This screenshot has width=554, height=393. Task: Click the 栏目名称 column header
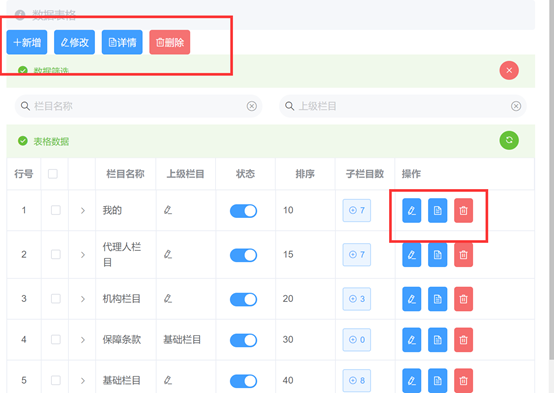point(125,174)
